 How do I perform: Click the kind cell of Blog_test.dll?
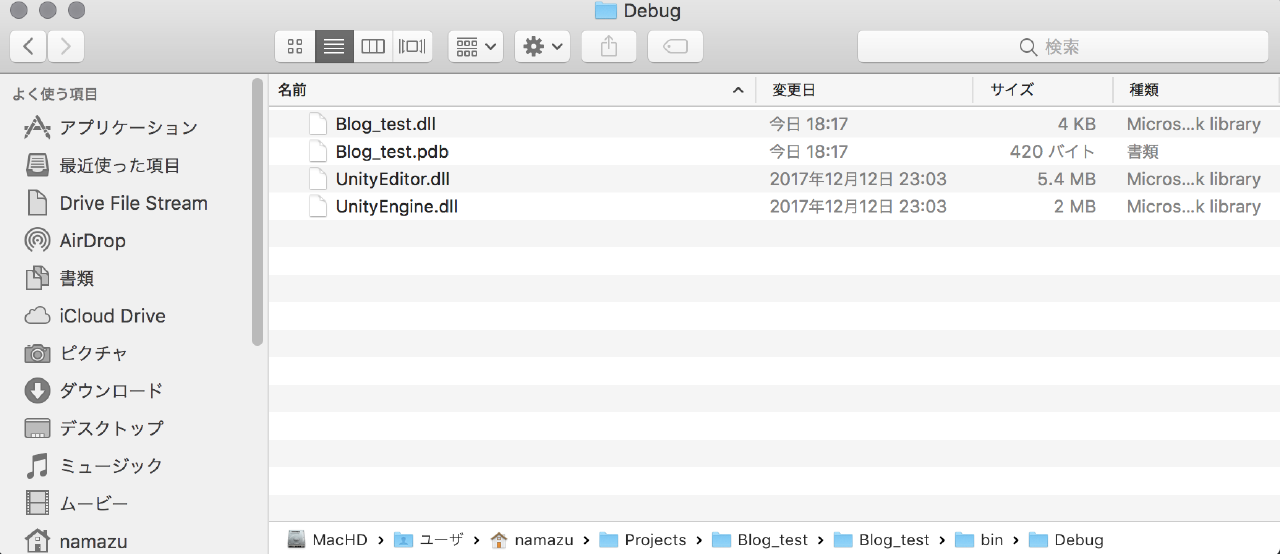pos(1194,124)
